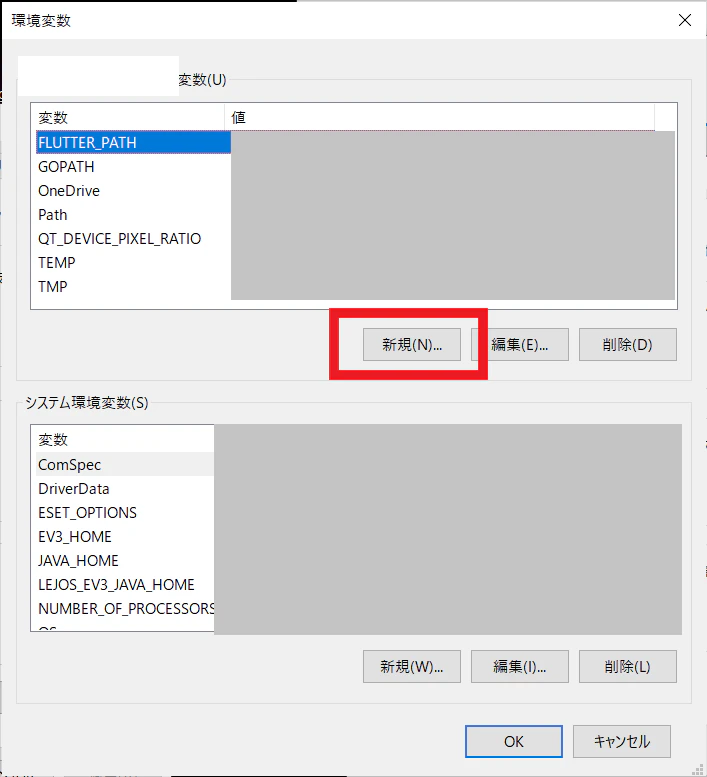This screenshot has width=707, height=777.
Task: Click the キャンセル button
Action: point(622,741)
